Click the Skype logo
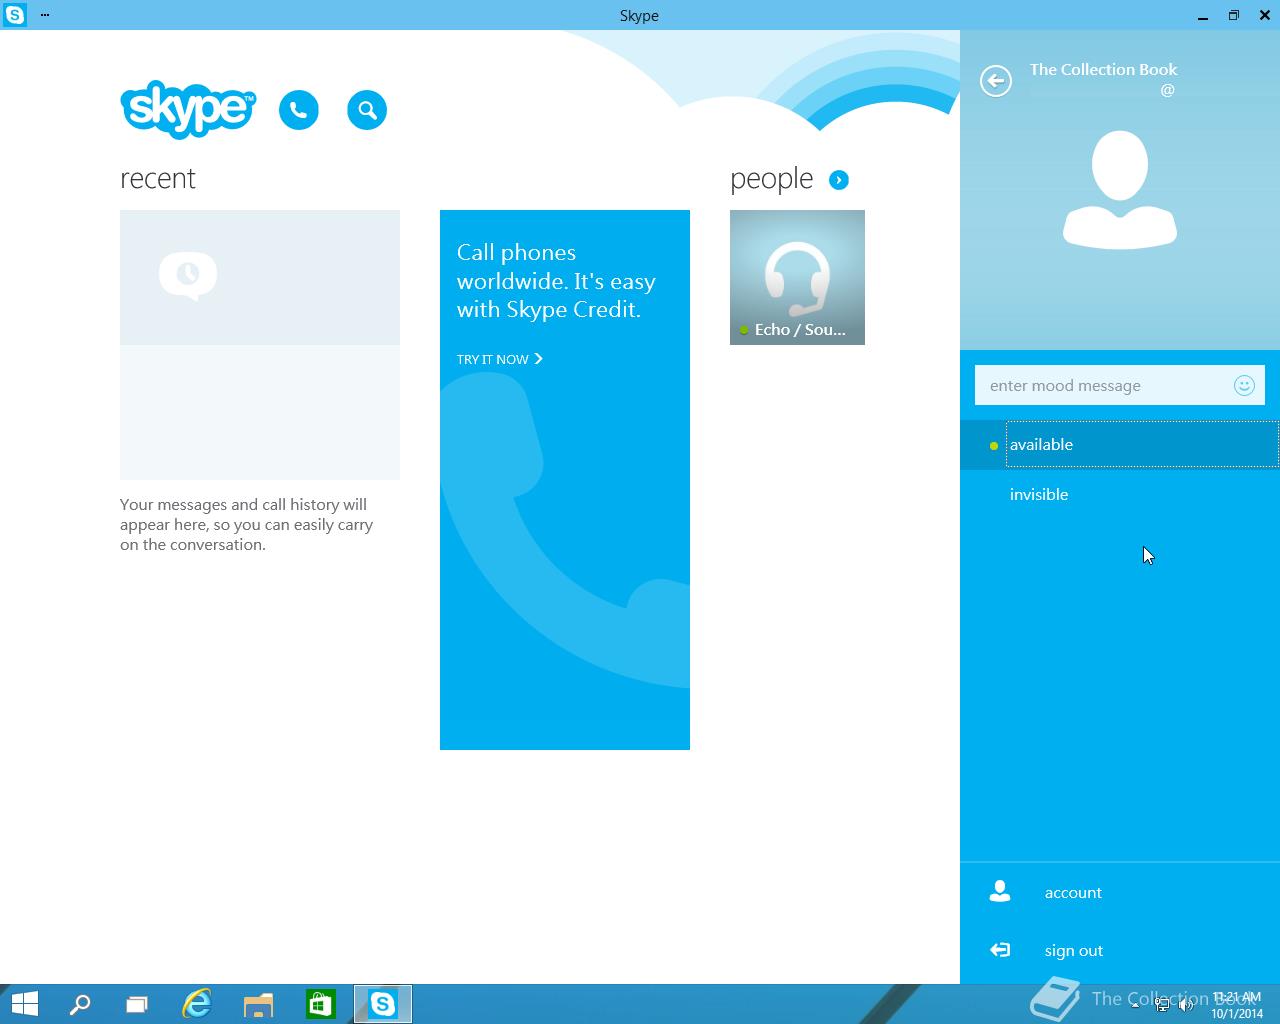This screenshot has width=1280, height=1024. (x=188, y=109)
